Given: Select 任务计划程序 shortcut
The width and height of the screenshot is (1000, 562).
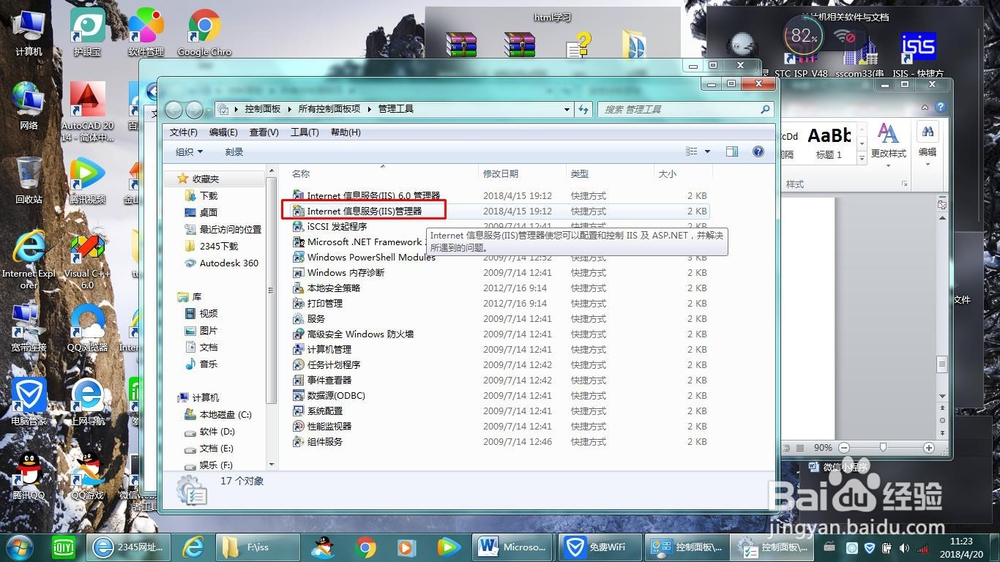Looking at the screenshot, I should [x=327, y=364].
